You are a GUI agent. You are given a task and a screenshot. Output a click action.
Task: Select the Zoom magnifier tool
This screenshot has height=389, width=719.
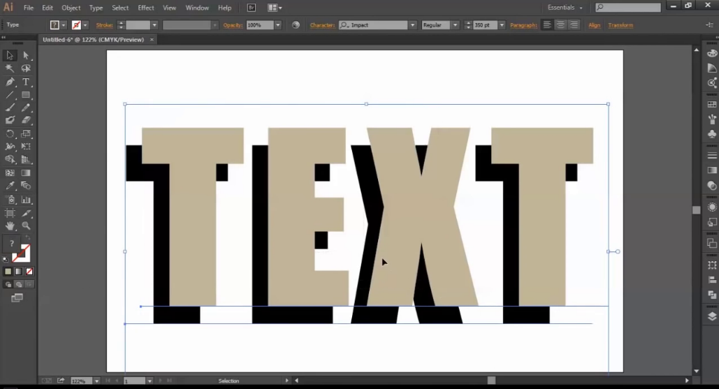tap(26, 226)
